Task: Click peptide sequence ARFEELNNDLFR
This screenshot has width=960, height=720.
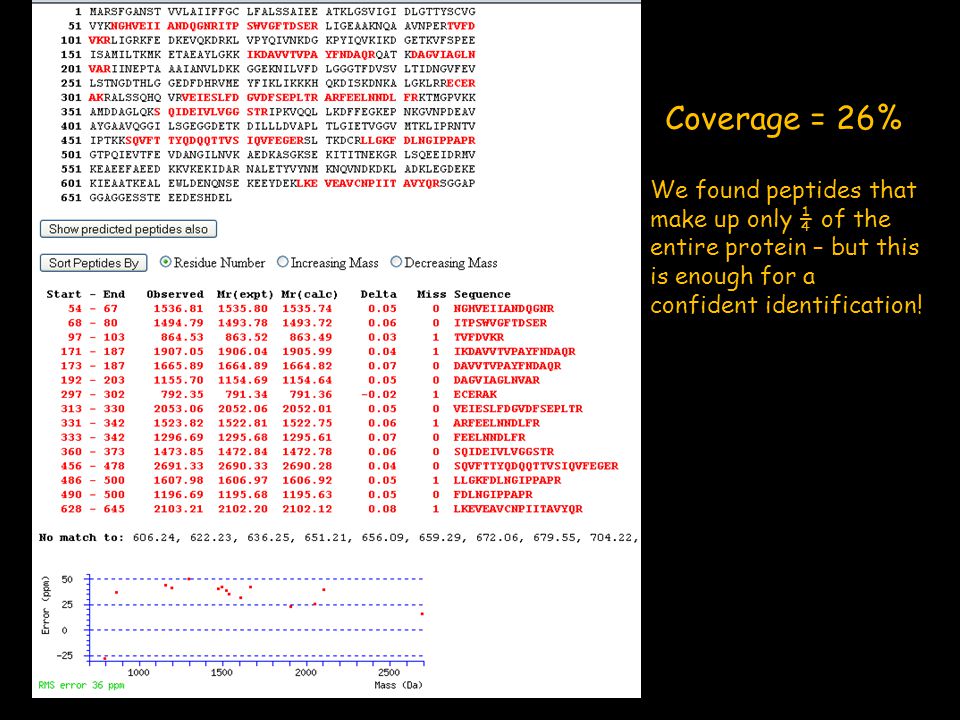Action: [x=497, y=423]
